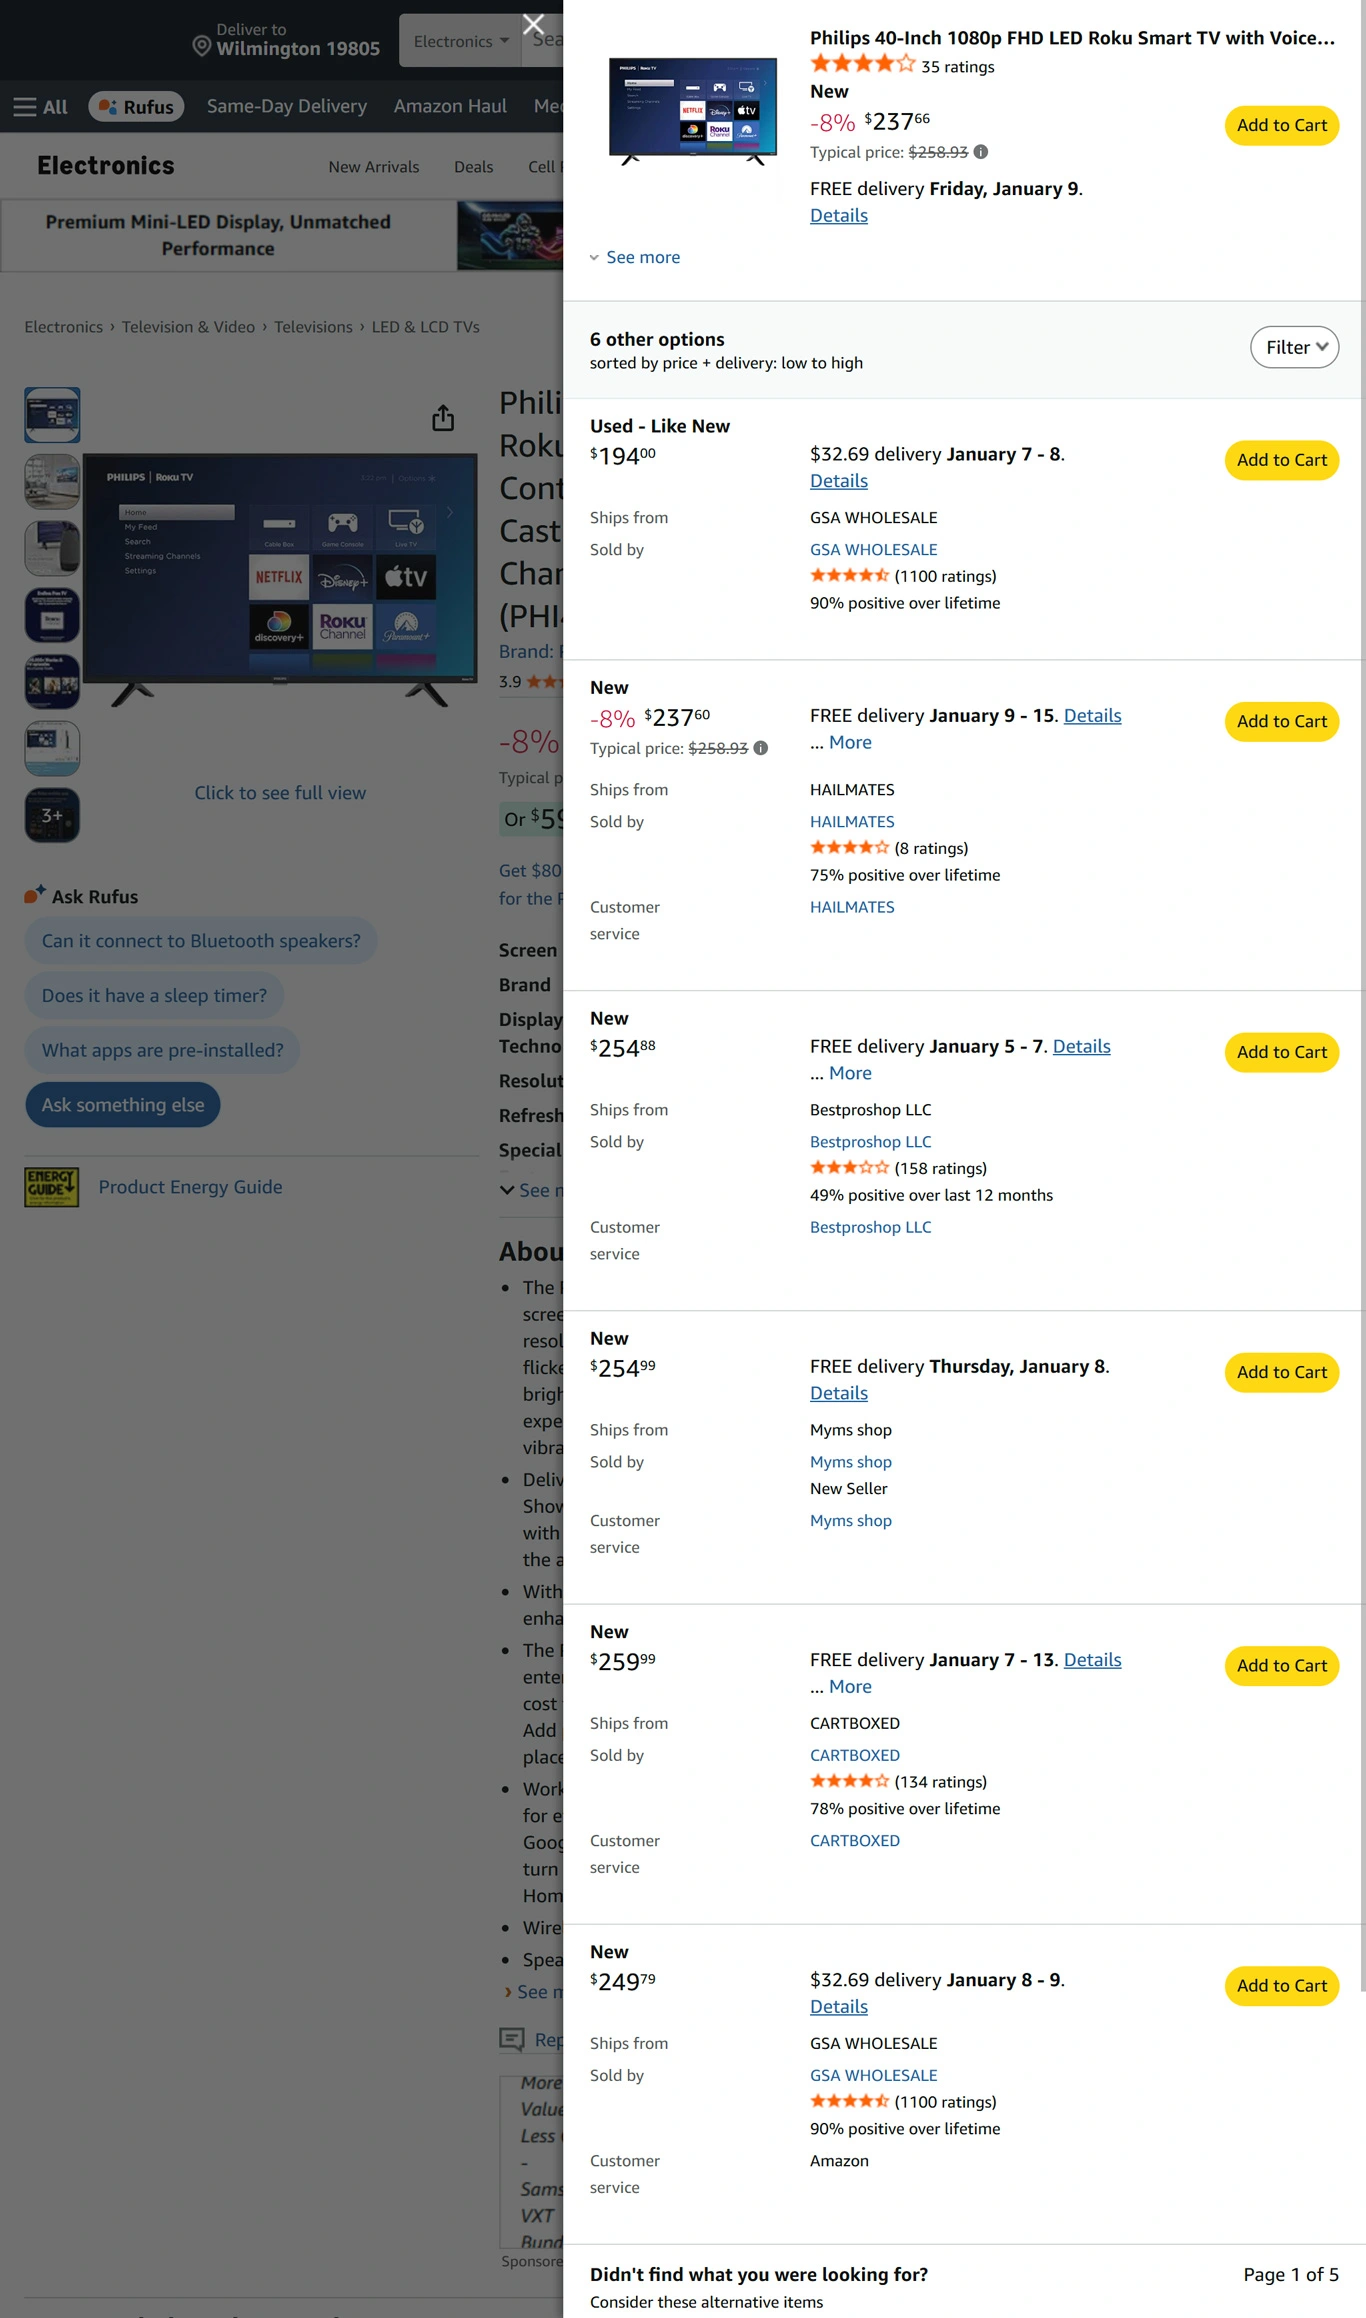
Task: Open the Electronics search category dropdown
Action: 461,41
